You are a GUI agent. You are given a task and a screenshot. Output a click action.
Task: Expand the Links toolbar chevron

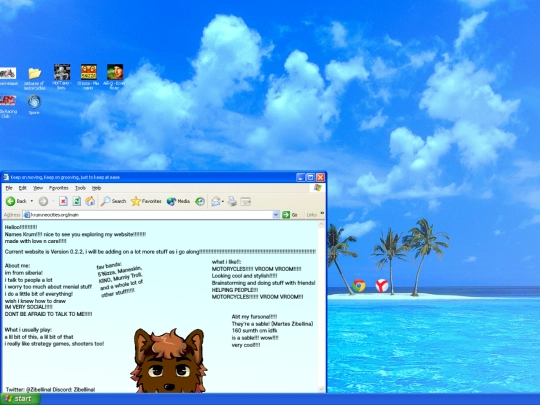pyautogui.click(x=322, y=214)
